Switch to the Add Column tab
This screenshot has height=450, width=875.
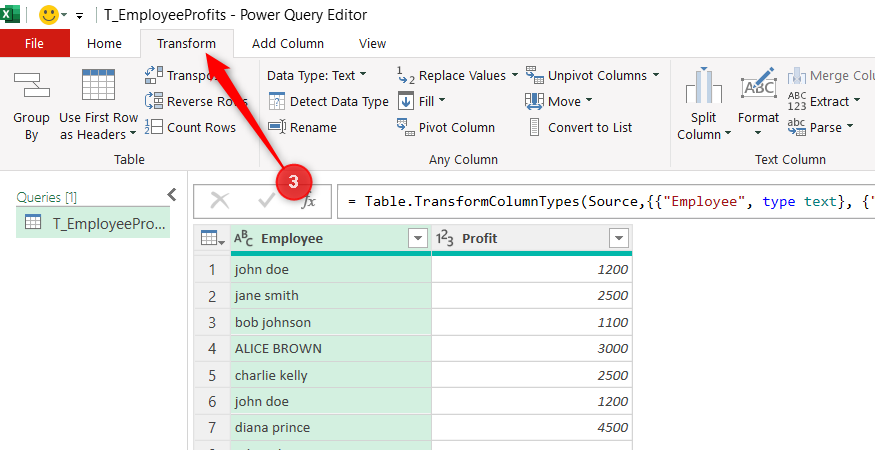[288, 44]
